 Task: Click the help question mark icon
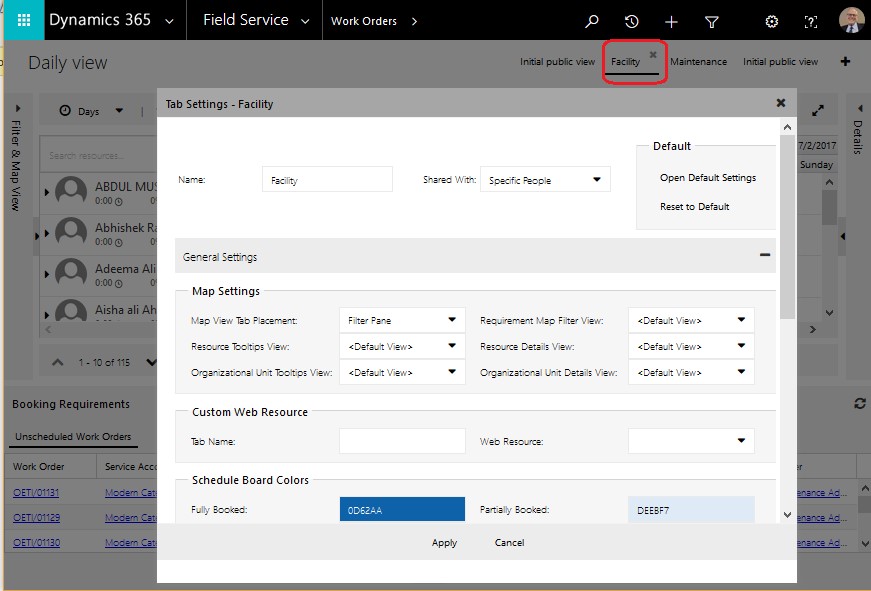click(x=811, y=22)
